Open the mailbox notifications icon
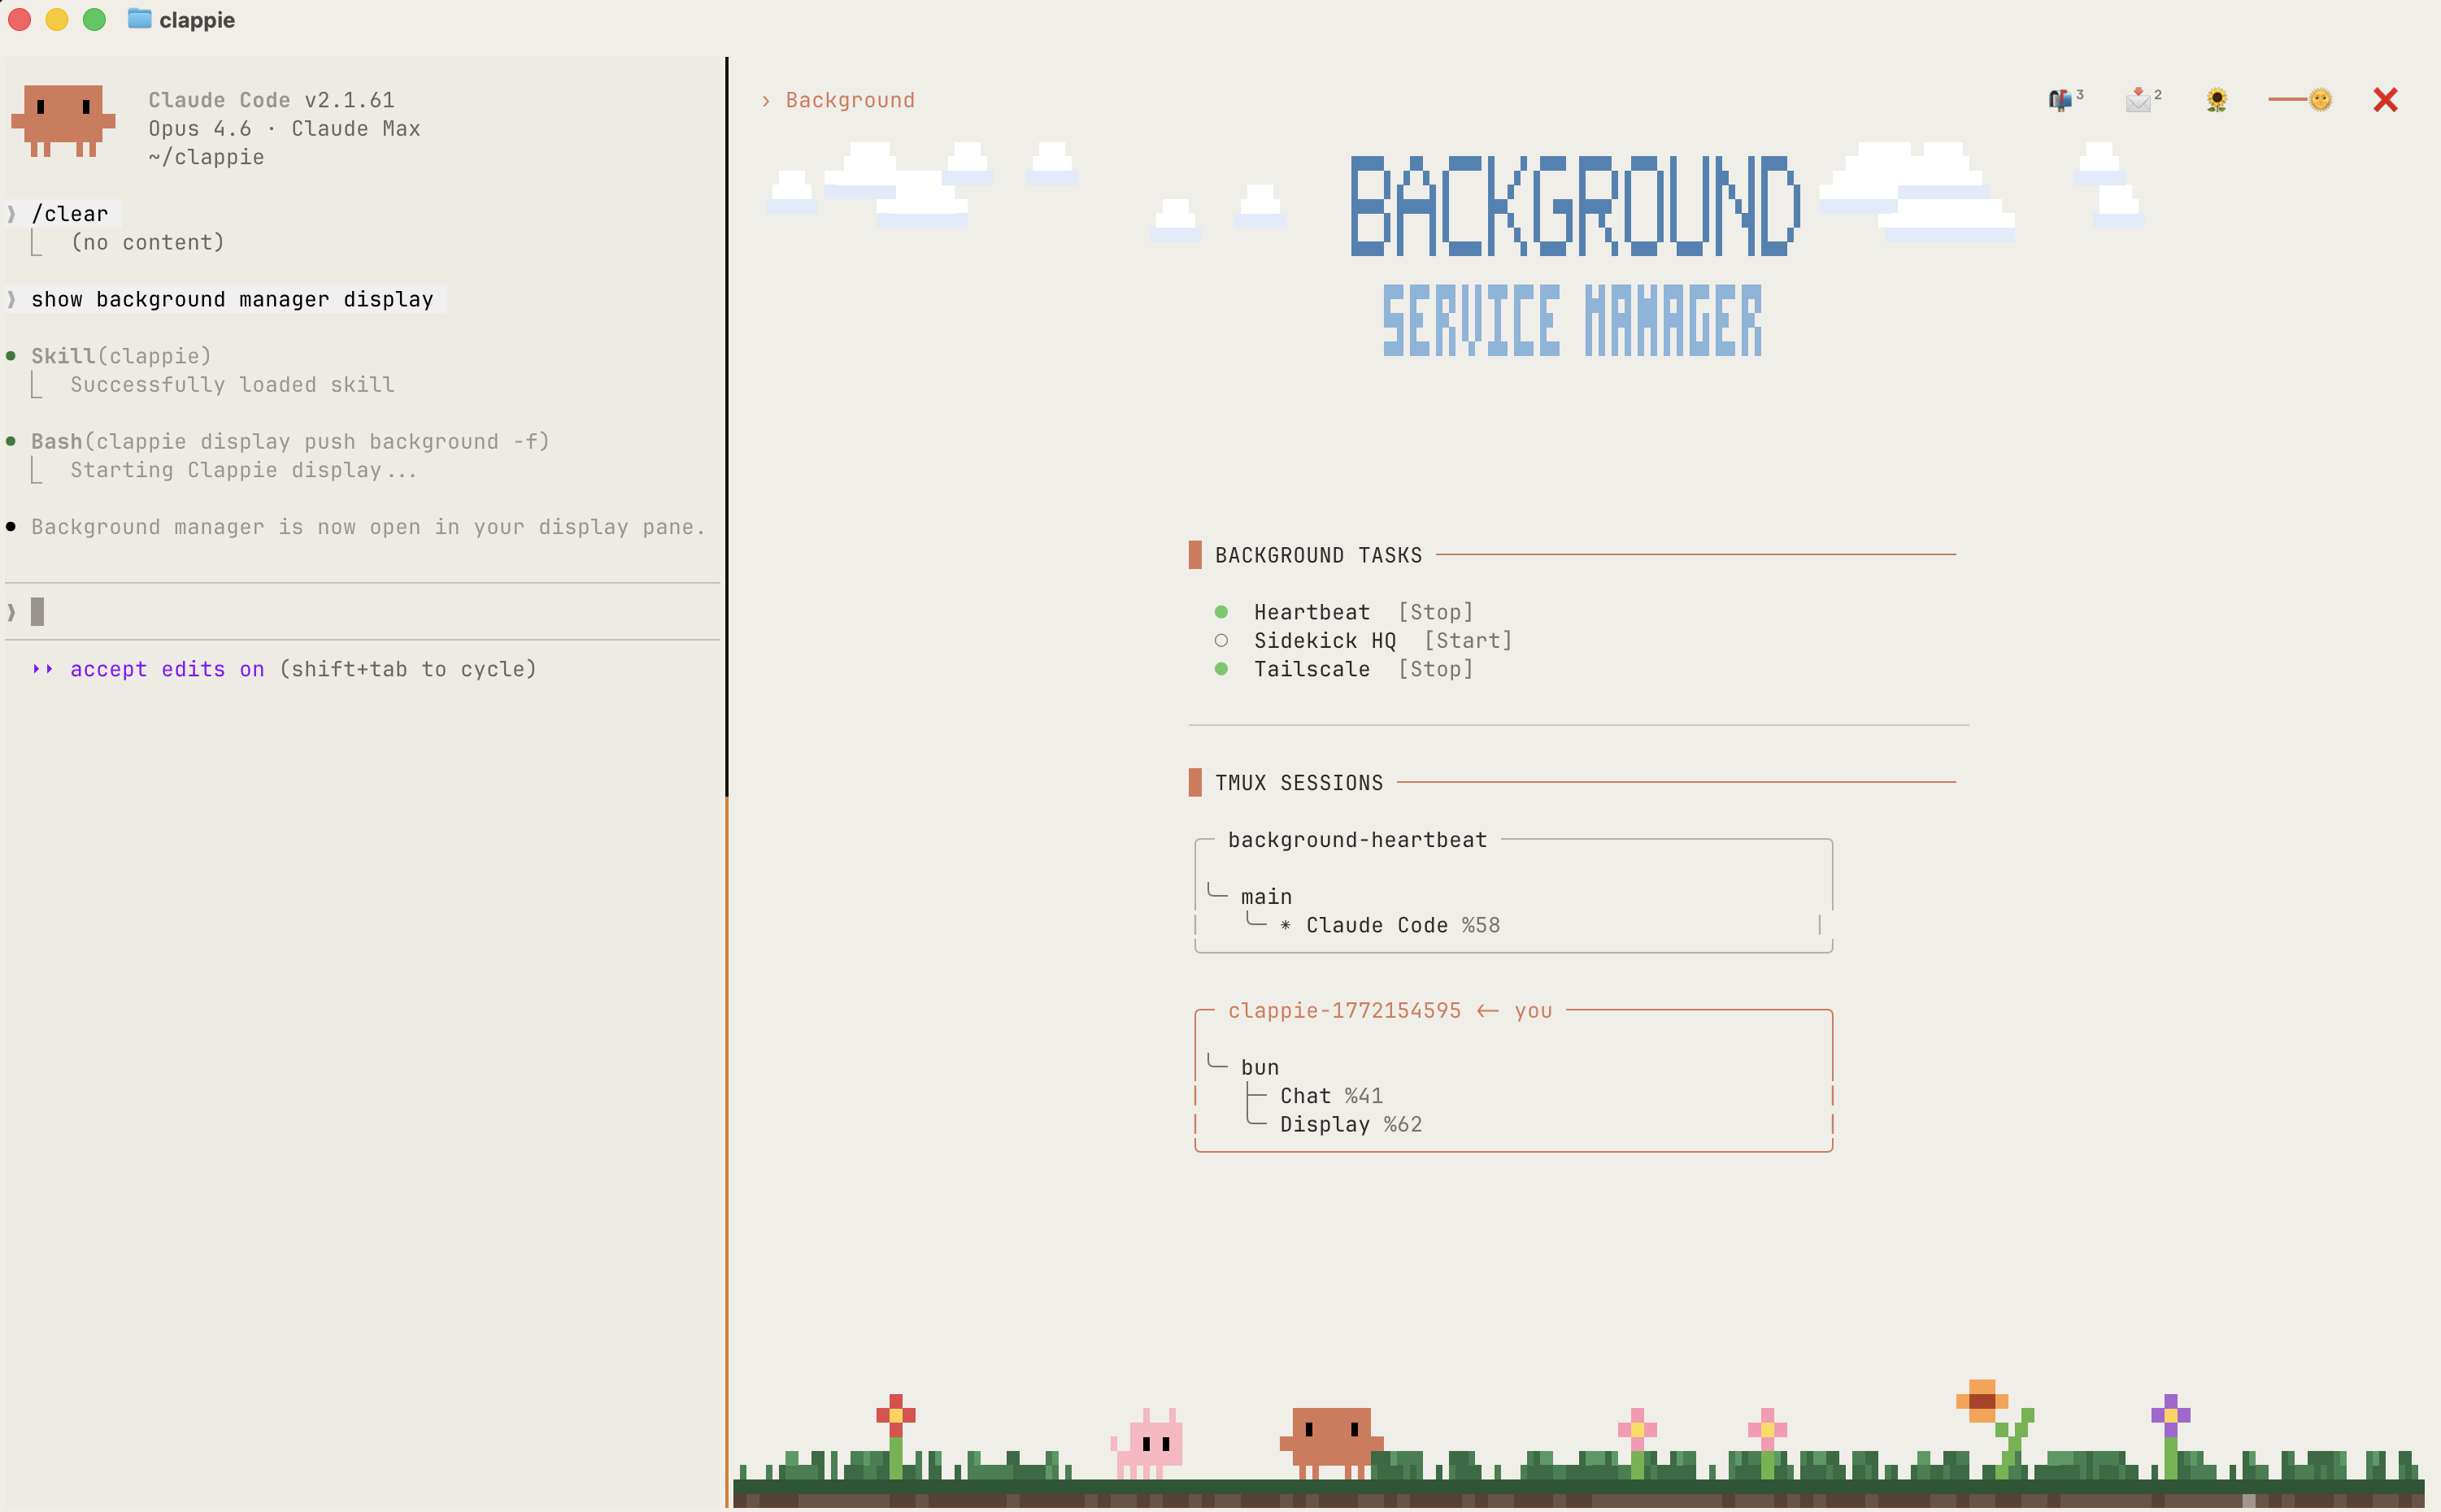The width and height of the screenshot is (2441, 1512). [x=2062, y=99]
